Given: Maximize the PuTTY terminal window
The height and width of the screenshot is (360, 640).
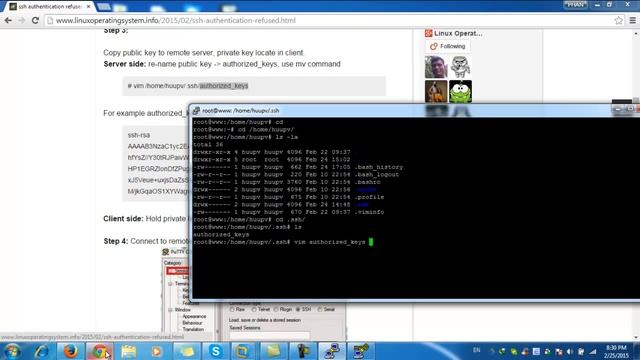Looking at the screenshot, I should coord(630,109).
